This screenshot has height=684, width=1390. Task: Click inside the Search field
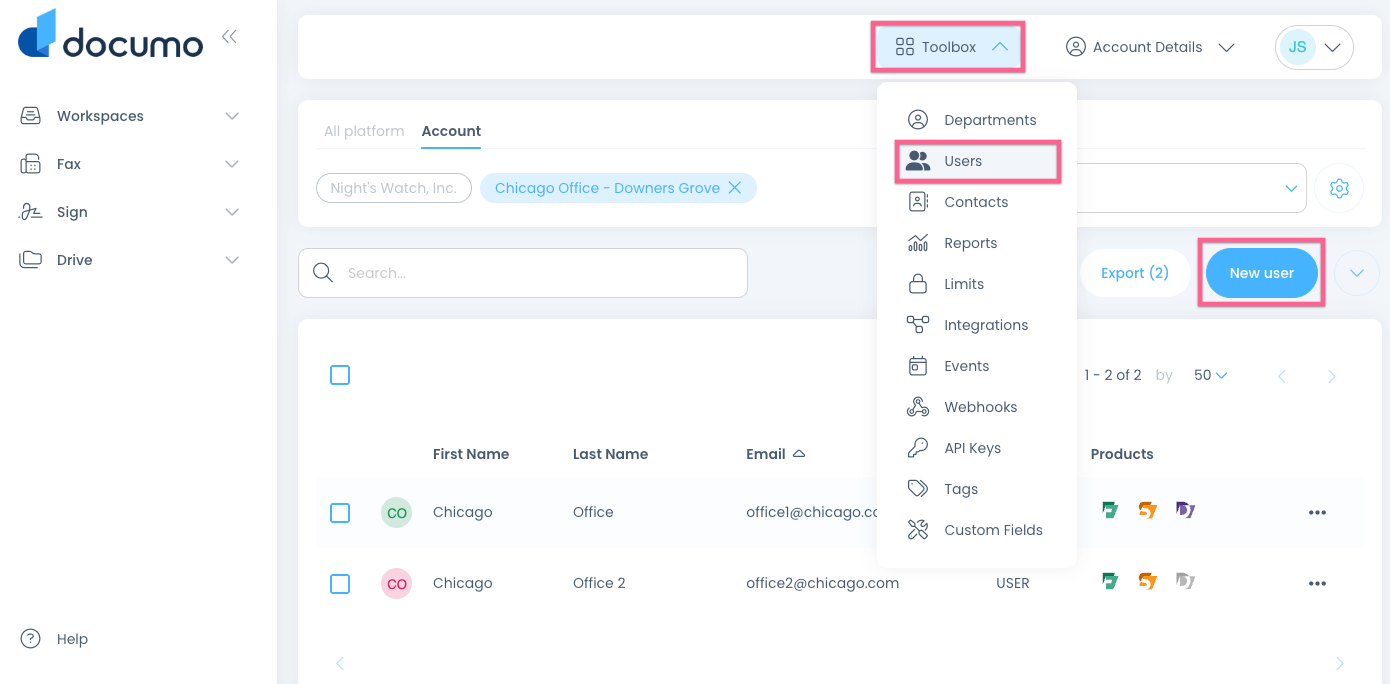click(x=522, y=272)
